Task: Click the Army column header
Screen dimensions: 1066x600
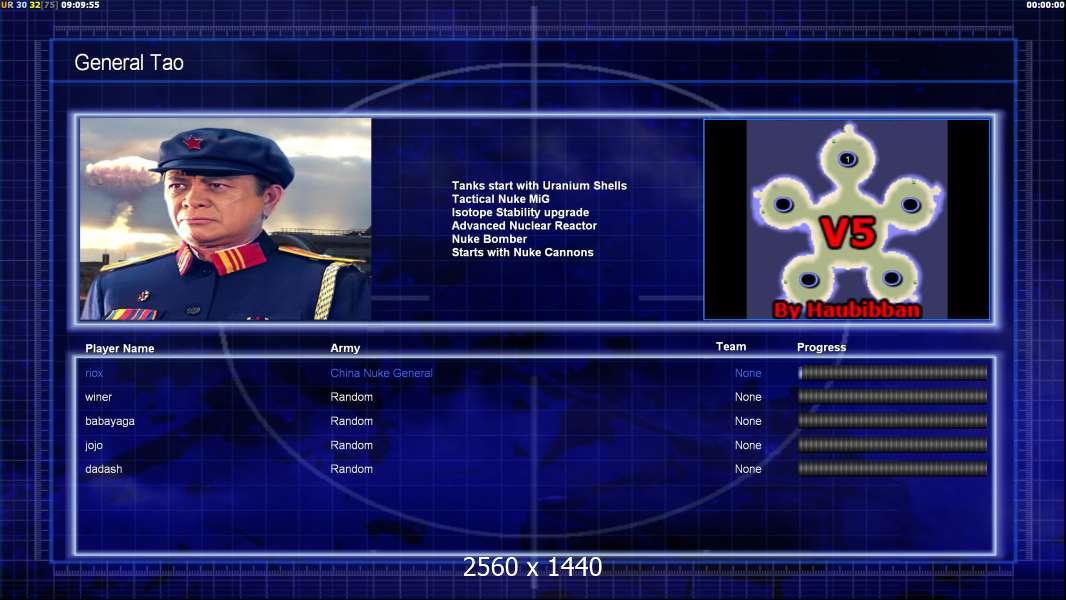Action: tap(345, 348)
